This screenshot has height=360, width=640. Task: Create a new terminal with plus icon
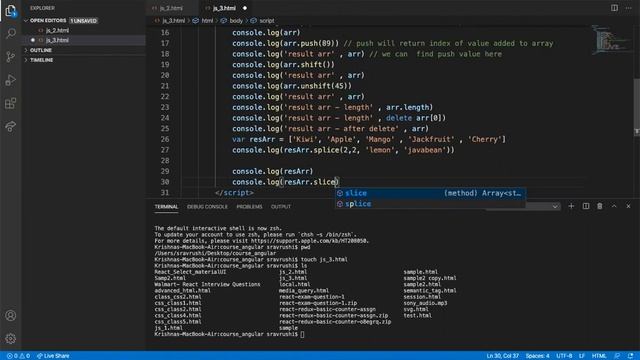(571, 206)
